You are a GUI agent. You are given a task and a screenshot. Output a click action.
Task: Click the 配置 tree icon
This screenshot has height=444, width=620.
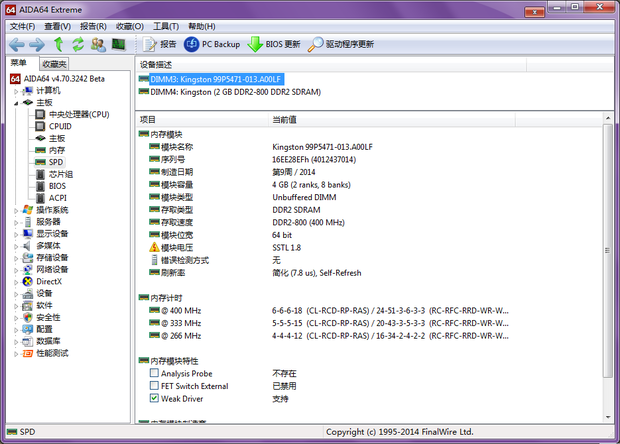coord(28,329)
